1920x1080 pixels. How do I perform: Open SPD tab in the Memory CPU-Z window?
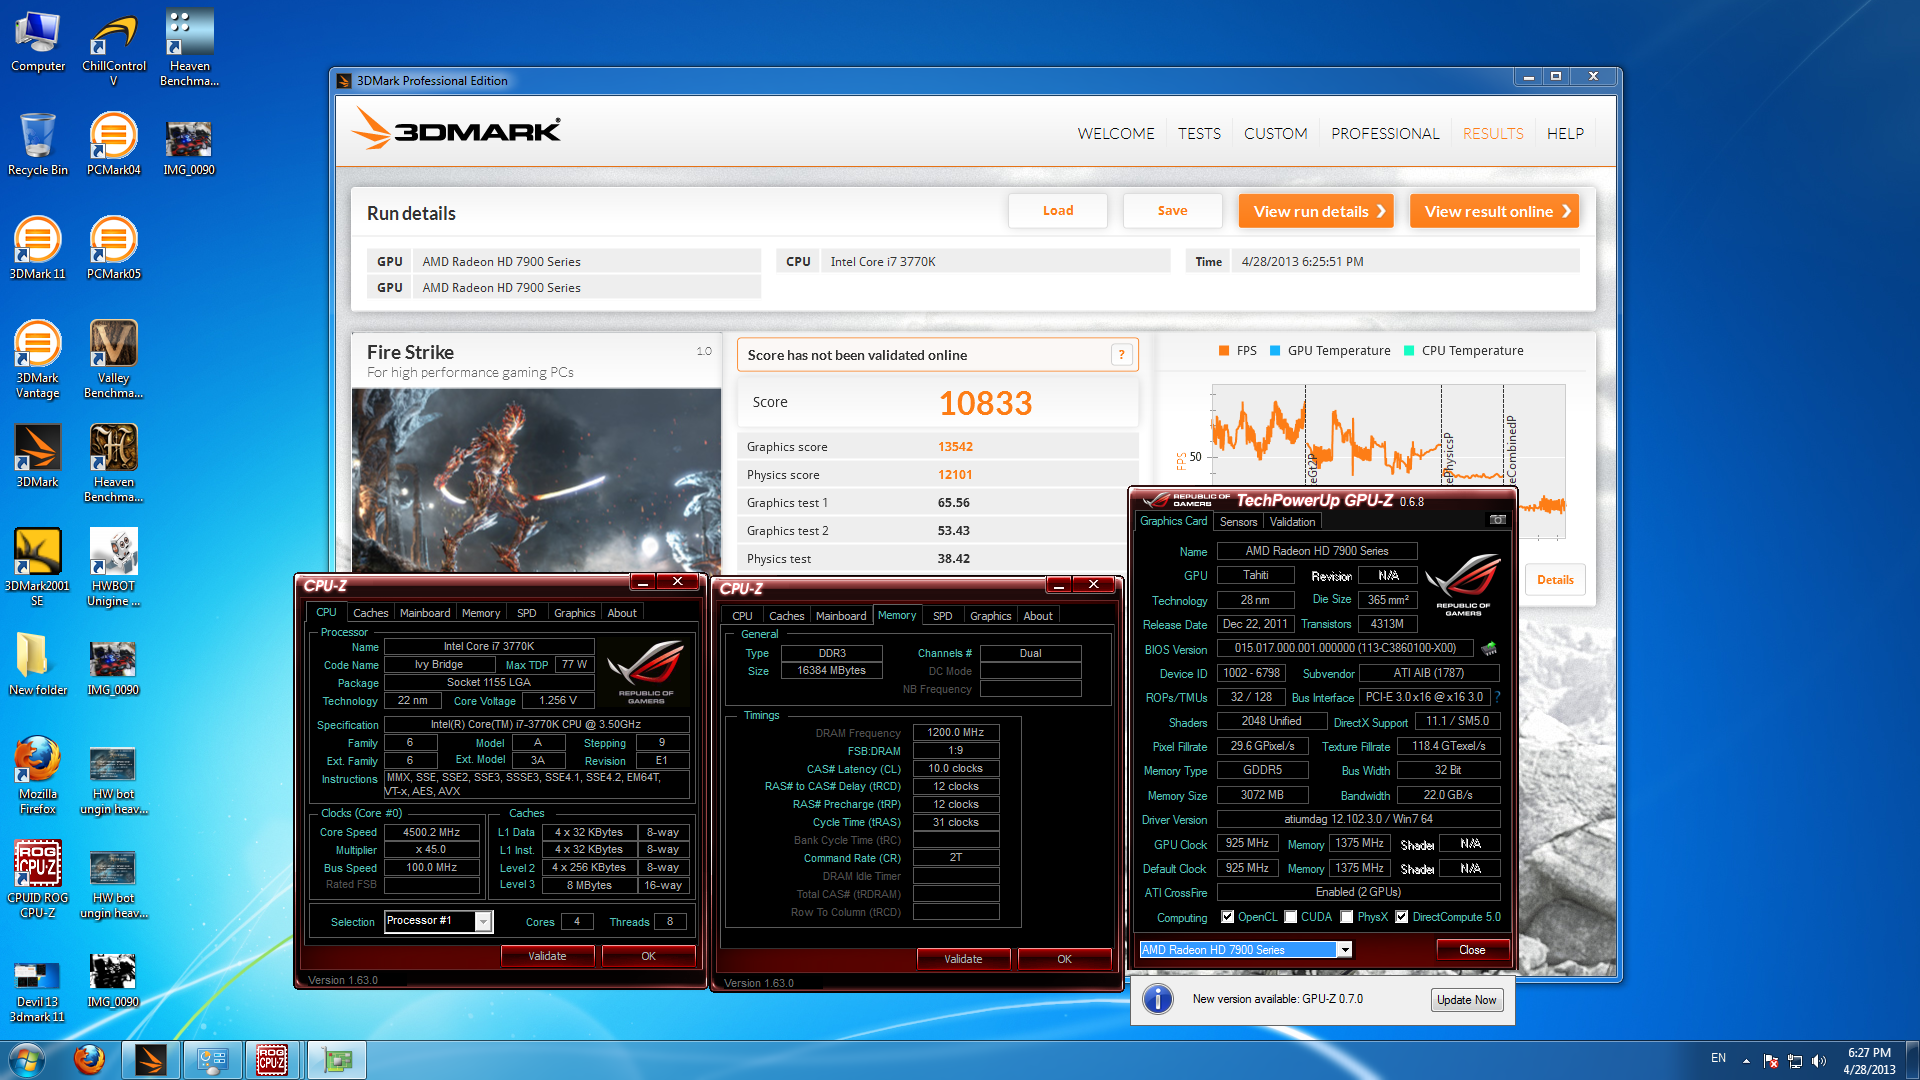pos(942,616)
